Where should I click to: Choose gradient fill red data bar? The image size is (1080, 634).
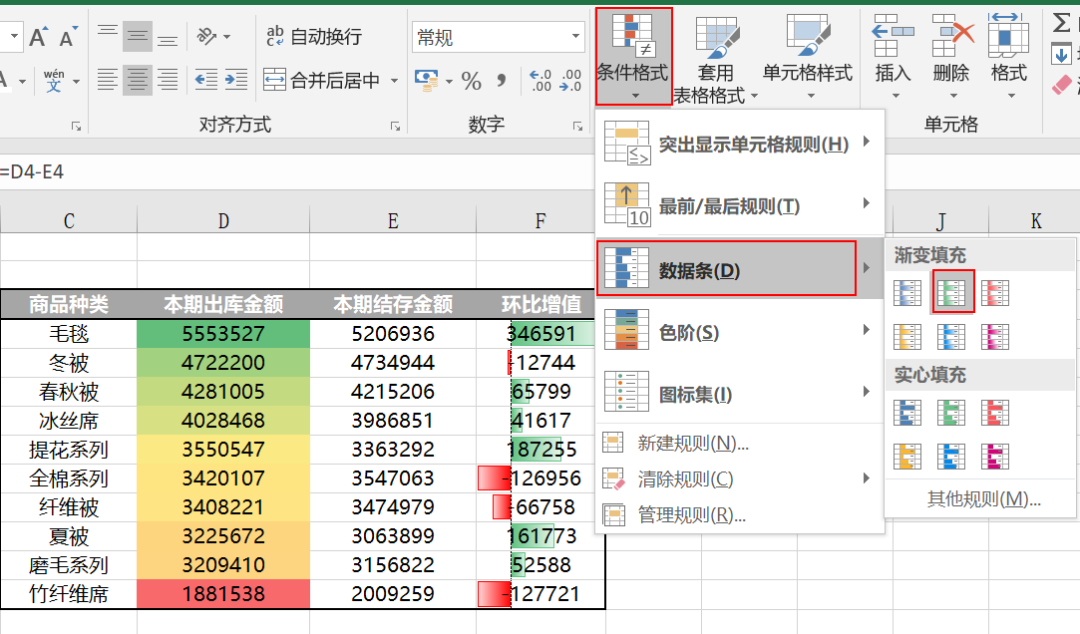click(995, 293)
